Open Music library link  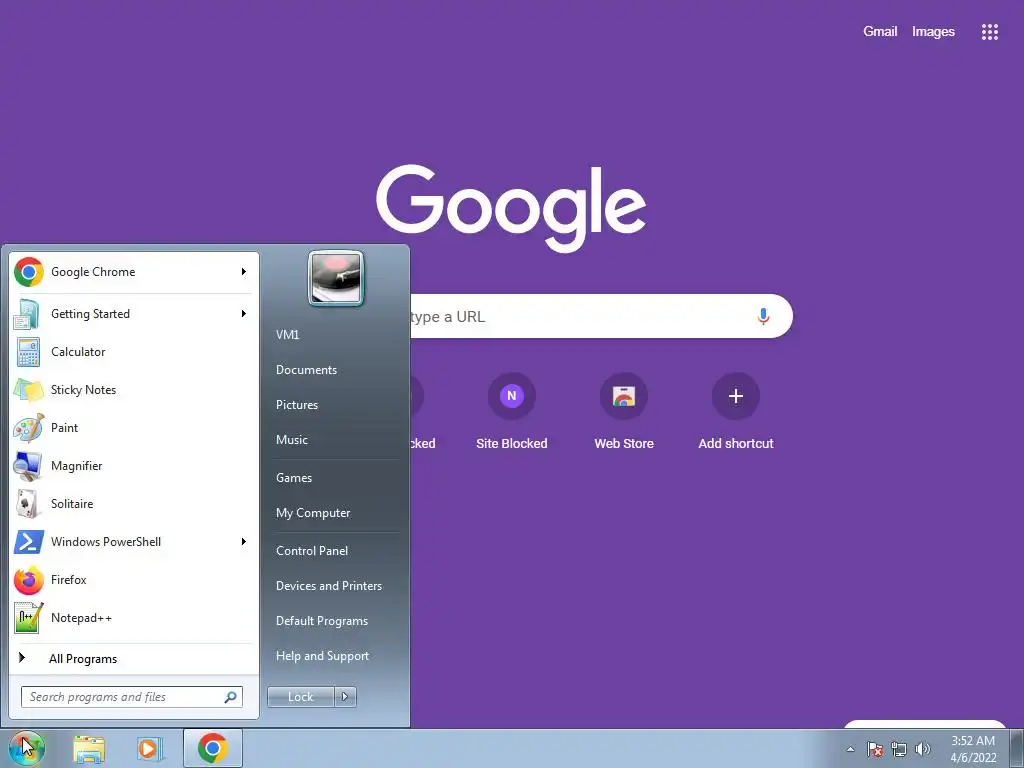291,440
